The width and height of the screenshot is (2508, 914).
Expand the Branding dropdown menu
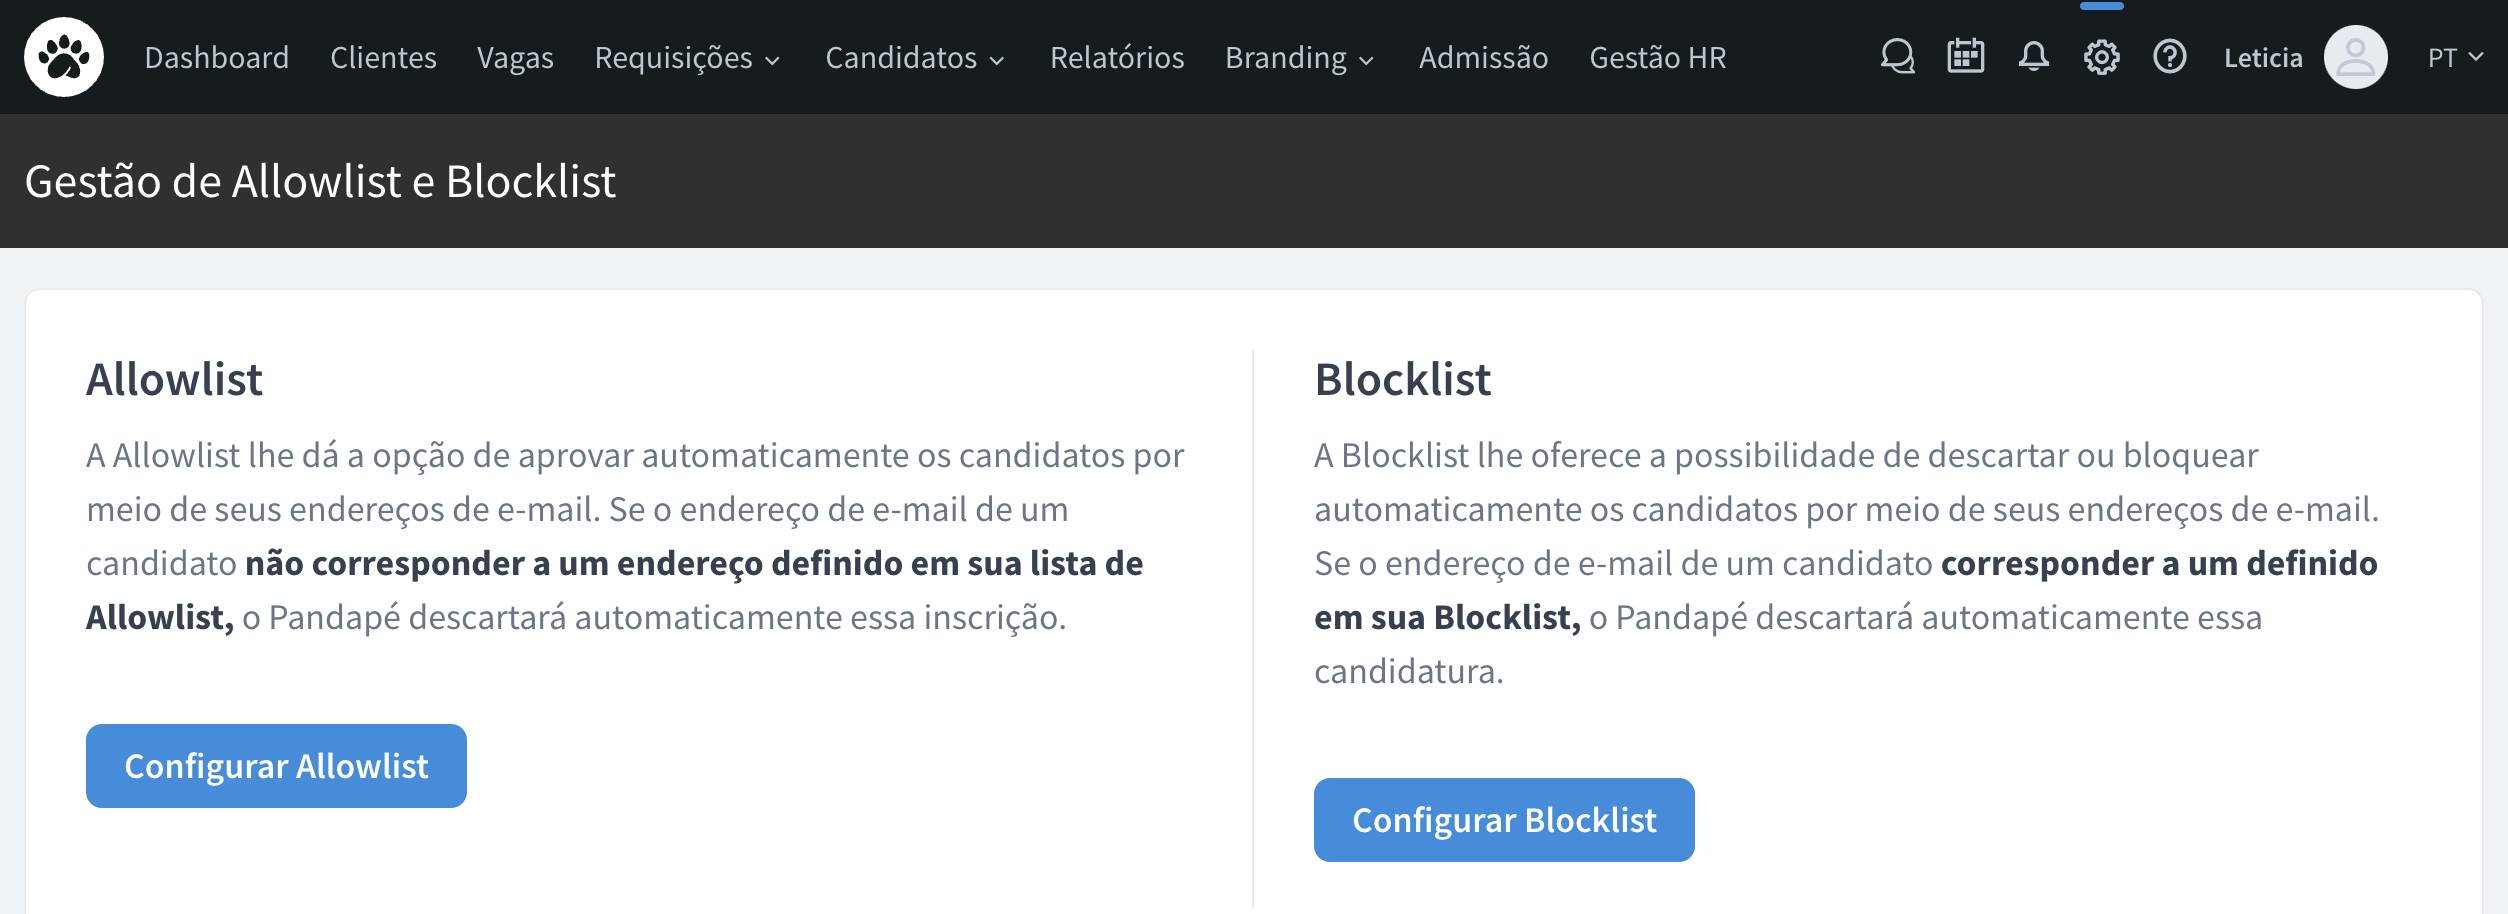pyautogui.click(x=1299, y=58)
